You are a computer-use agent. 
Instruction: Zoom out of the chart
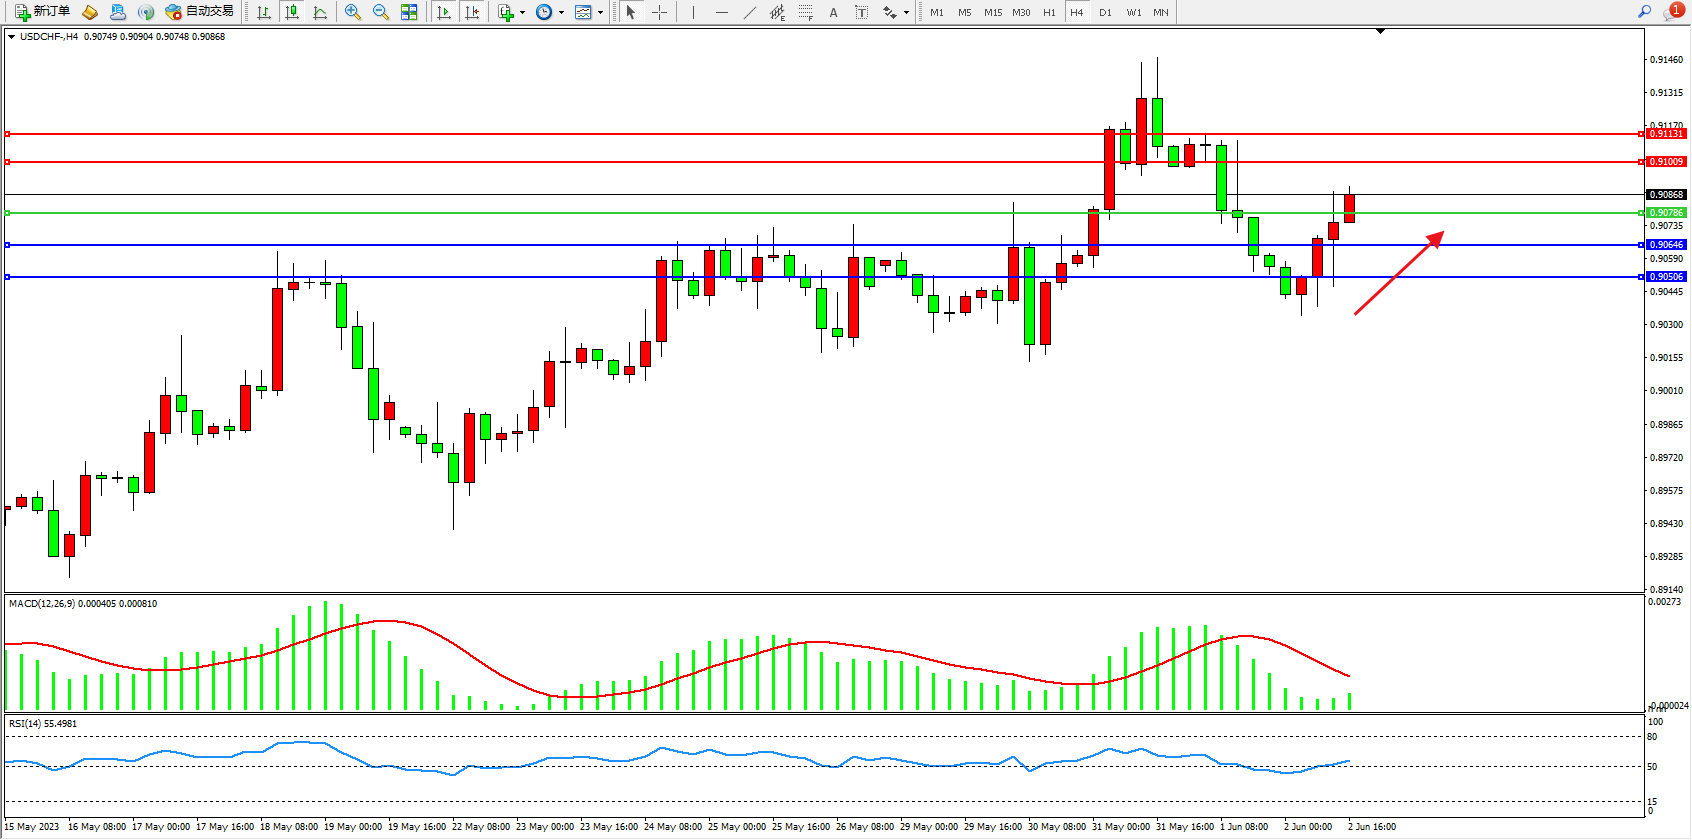[380, 12]
